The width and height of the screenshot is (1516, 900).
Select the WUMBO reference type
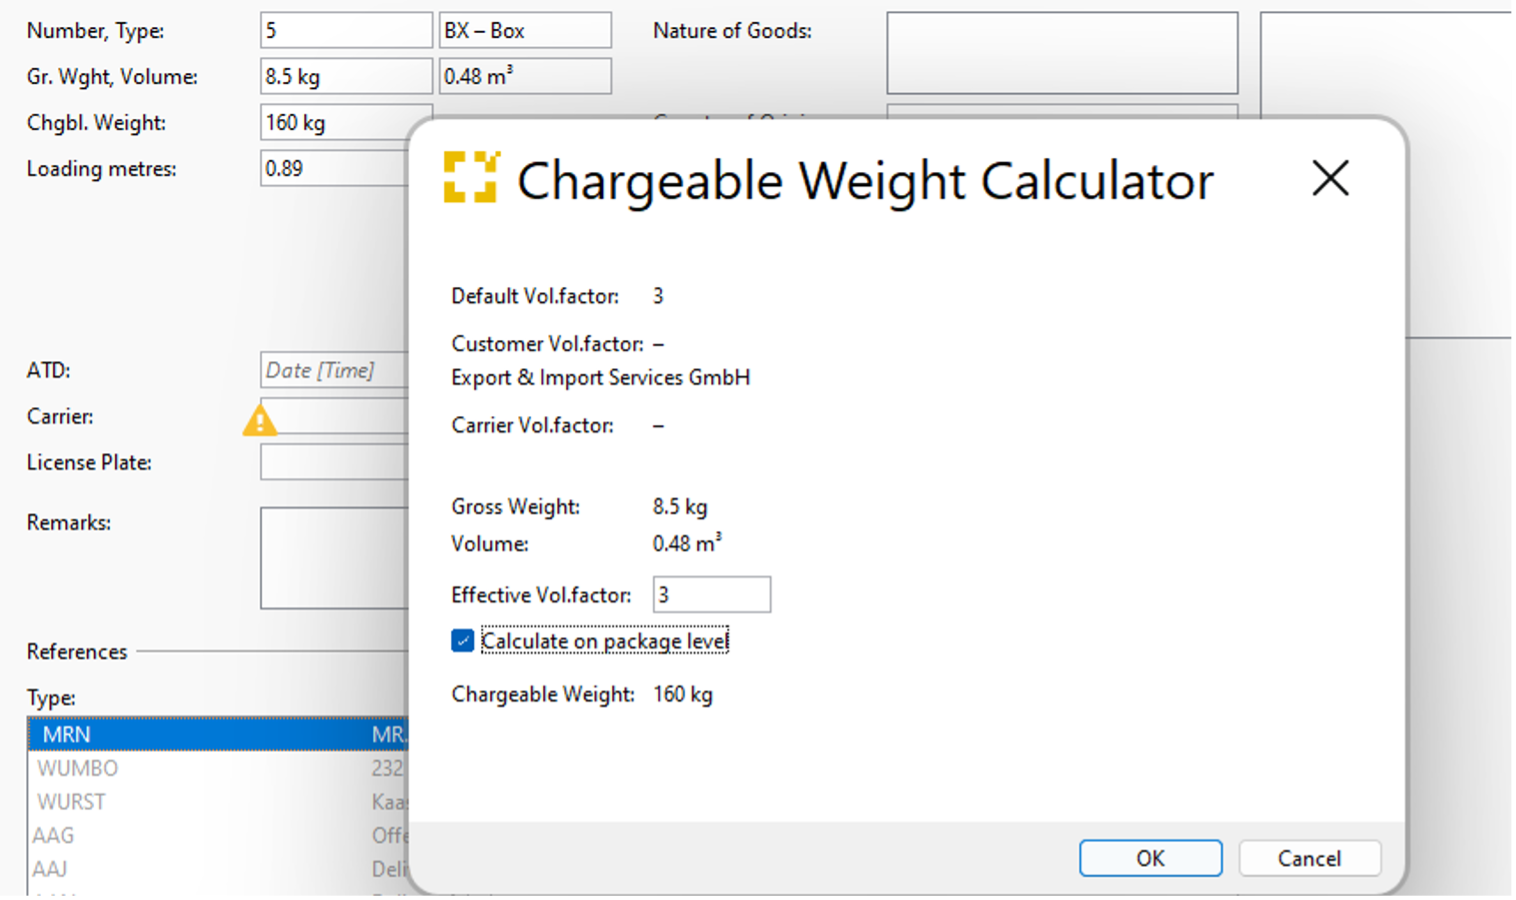[x=78, y=768]
